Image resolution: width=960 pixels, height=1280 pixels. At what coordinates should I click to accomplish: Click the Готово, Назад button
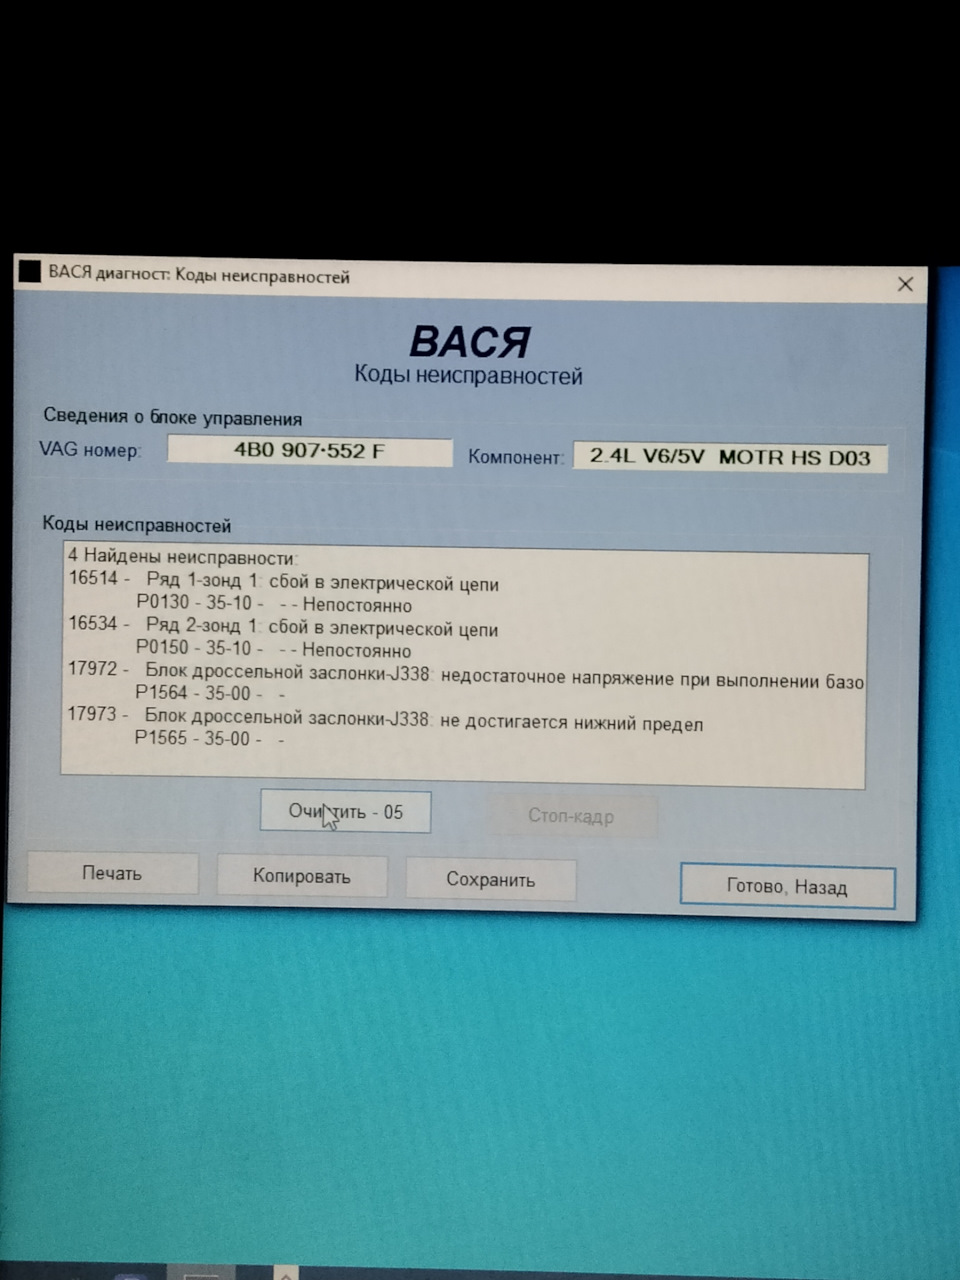tap(787, 886)
